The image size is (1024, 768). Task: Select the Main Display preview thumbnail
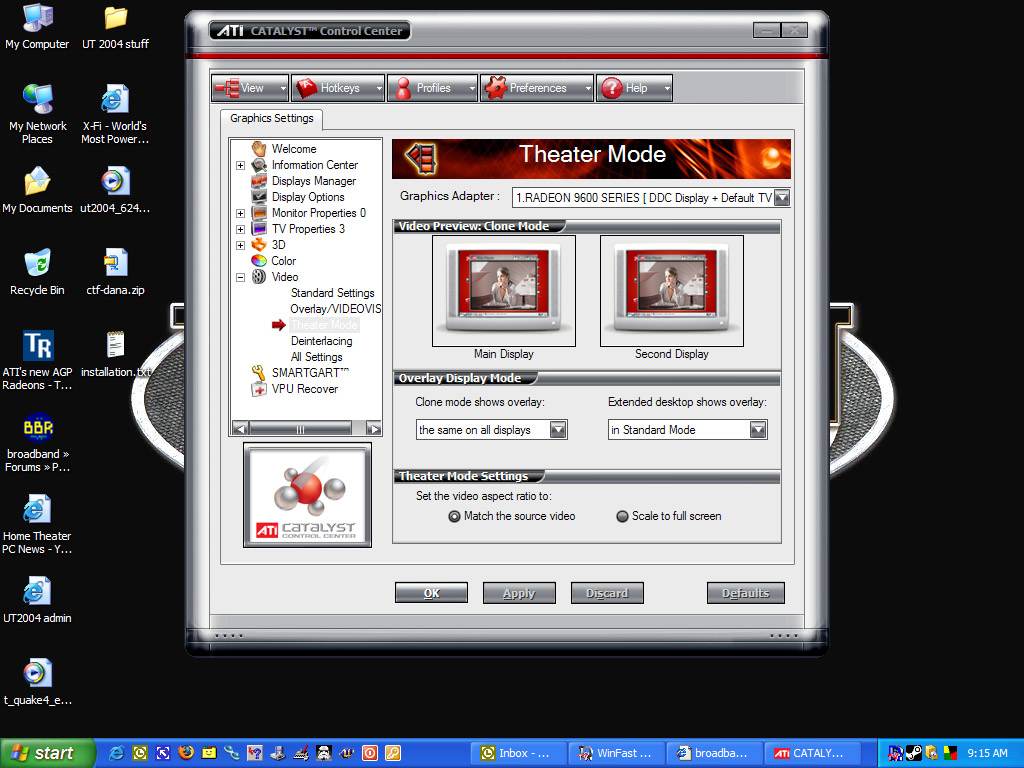504,291
